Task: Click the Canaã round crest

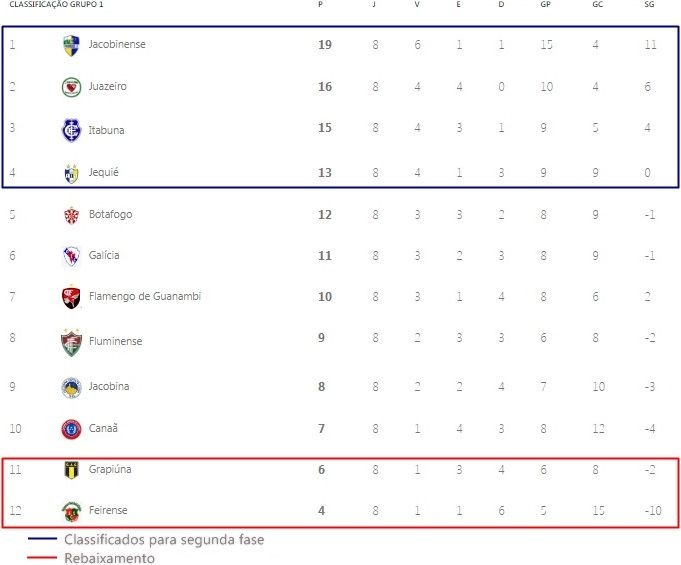Action: click(71, 430)
